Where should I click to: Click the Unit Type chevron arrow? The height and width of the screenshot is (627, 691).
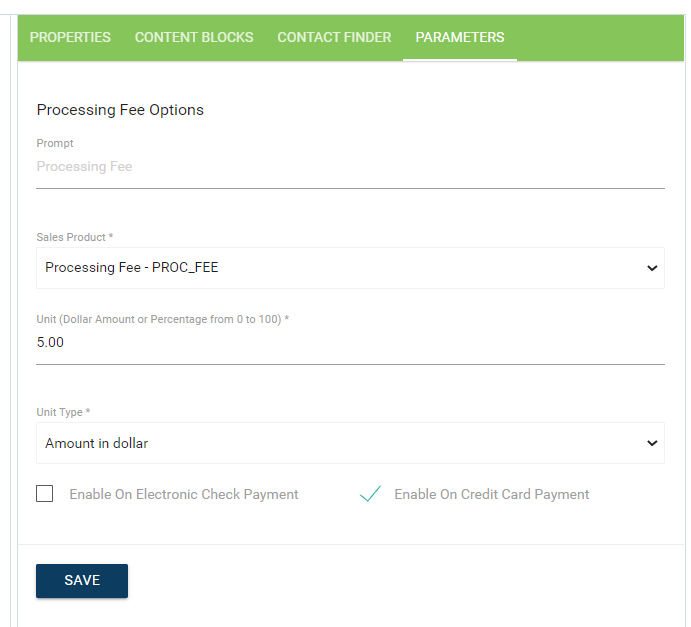point(652,443)
